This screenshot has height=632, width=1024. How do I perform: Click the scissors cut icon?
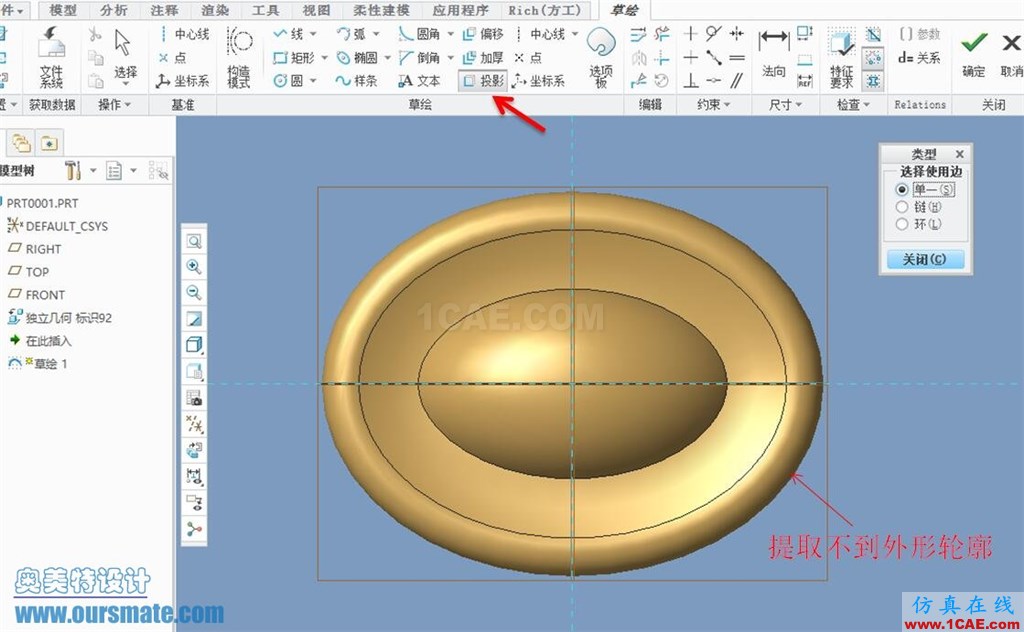tap(95, 35)
